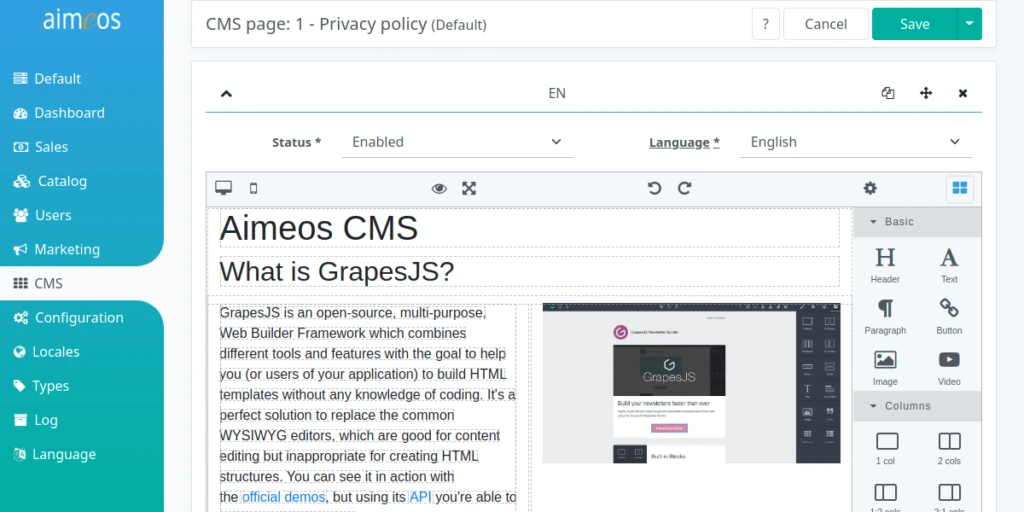Open the Status dropdown

click(x=457, y=142)
